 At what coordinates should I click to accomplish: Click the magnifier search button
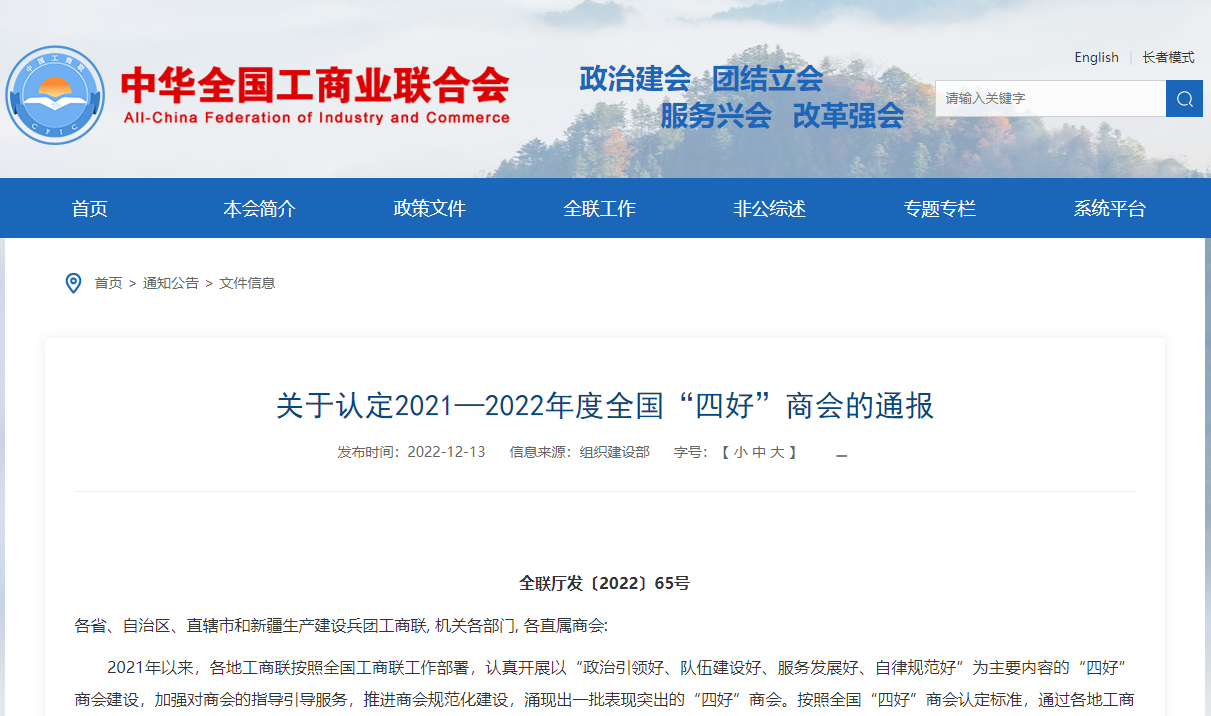pos(1184,98)
